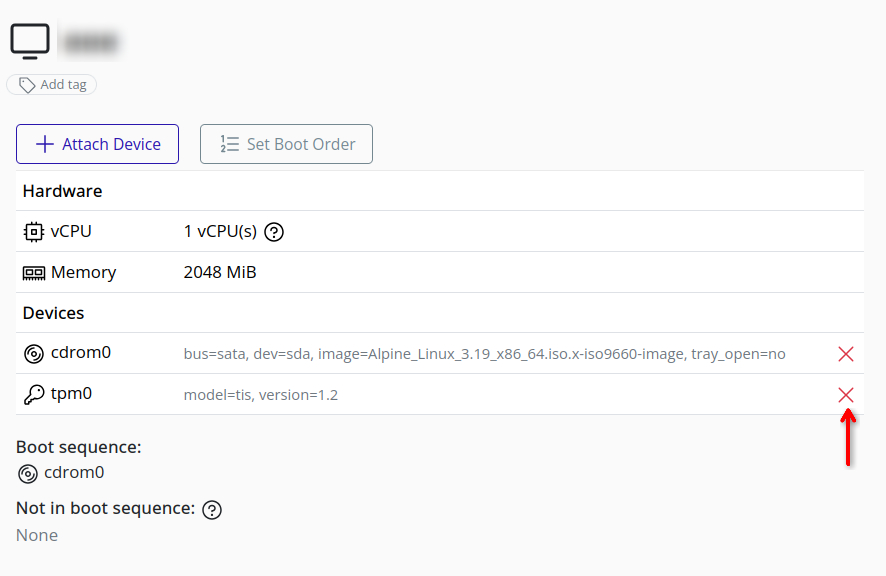Viewport: 886px width, 576px height.
Task: Click the vCPU row label
Action: pyautogui.click(x=71, y=231)
